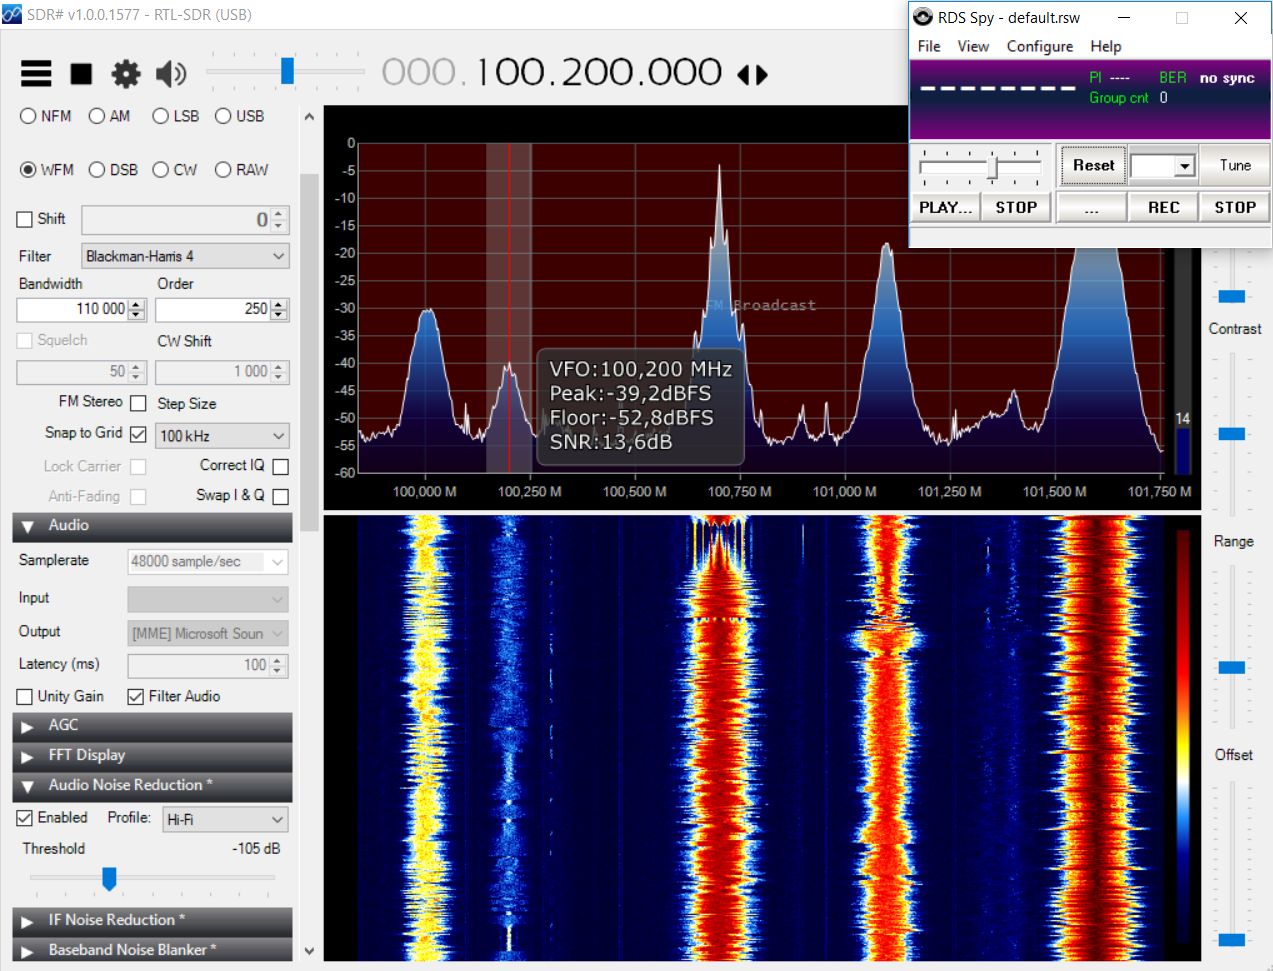Mute audio with the speaker icon
This screenshot has width=1273, height=971.
point(171,74)
